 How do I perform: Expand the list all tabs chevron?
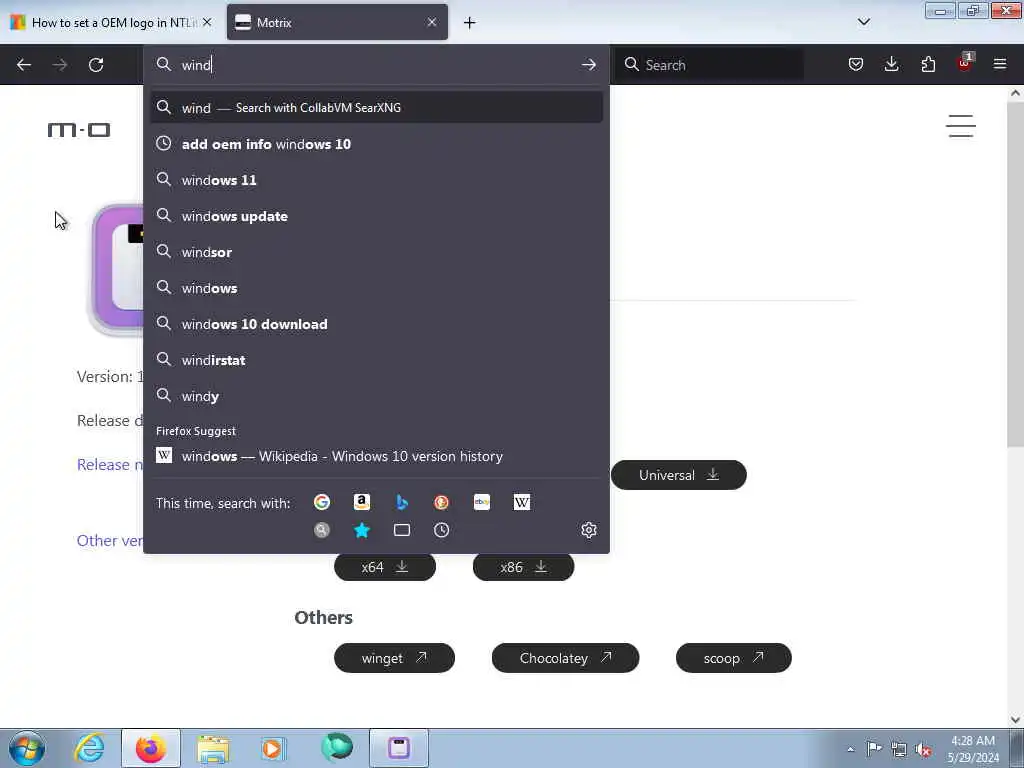pos(863,22)
